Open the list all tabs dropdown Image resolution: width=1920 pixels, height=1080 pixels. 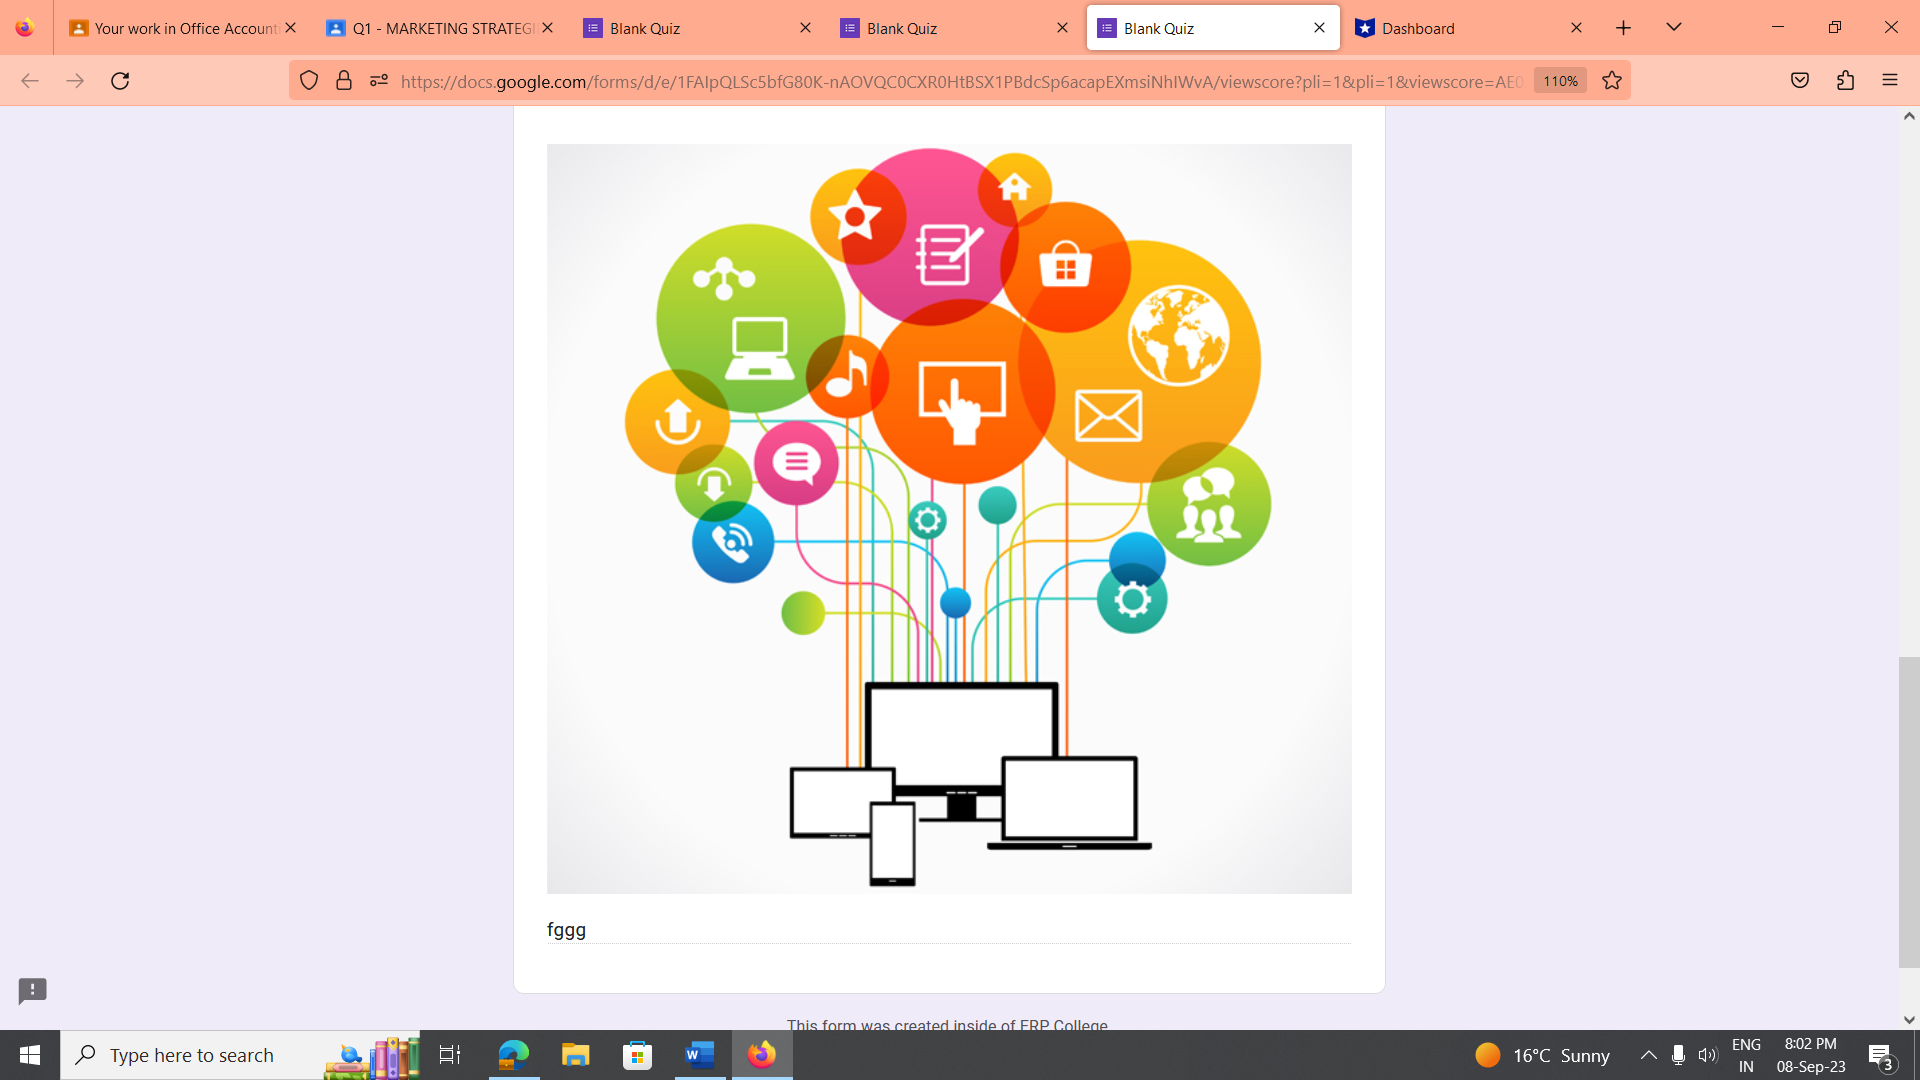tap(1672, 28)
